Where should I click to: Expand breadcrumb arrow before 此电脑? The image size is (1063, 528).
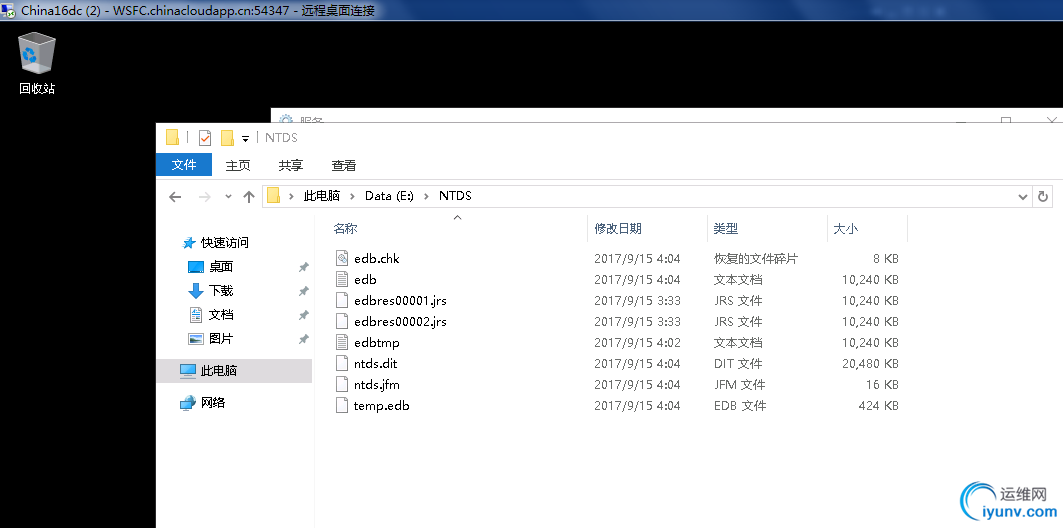coord(291,196)
